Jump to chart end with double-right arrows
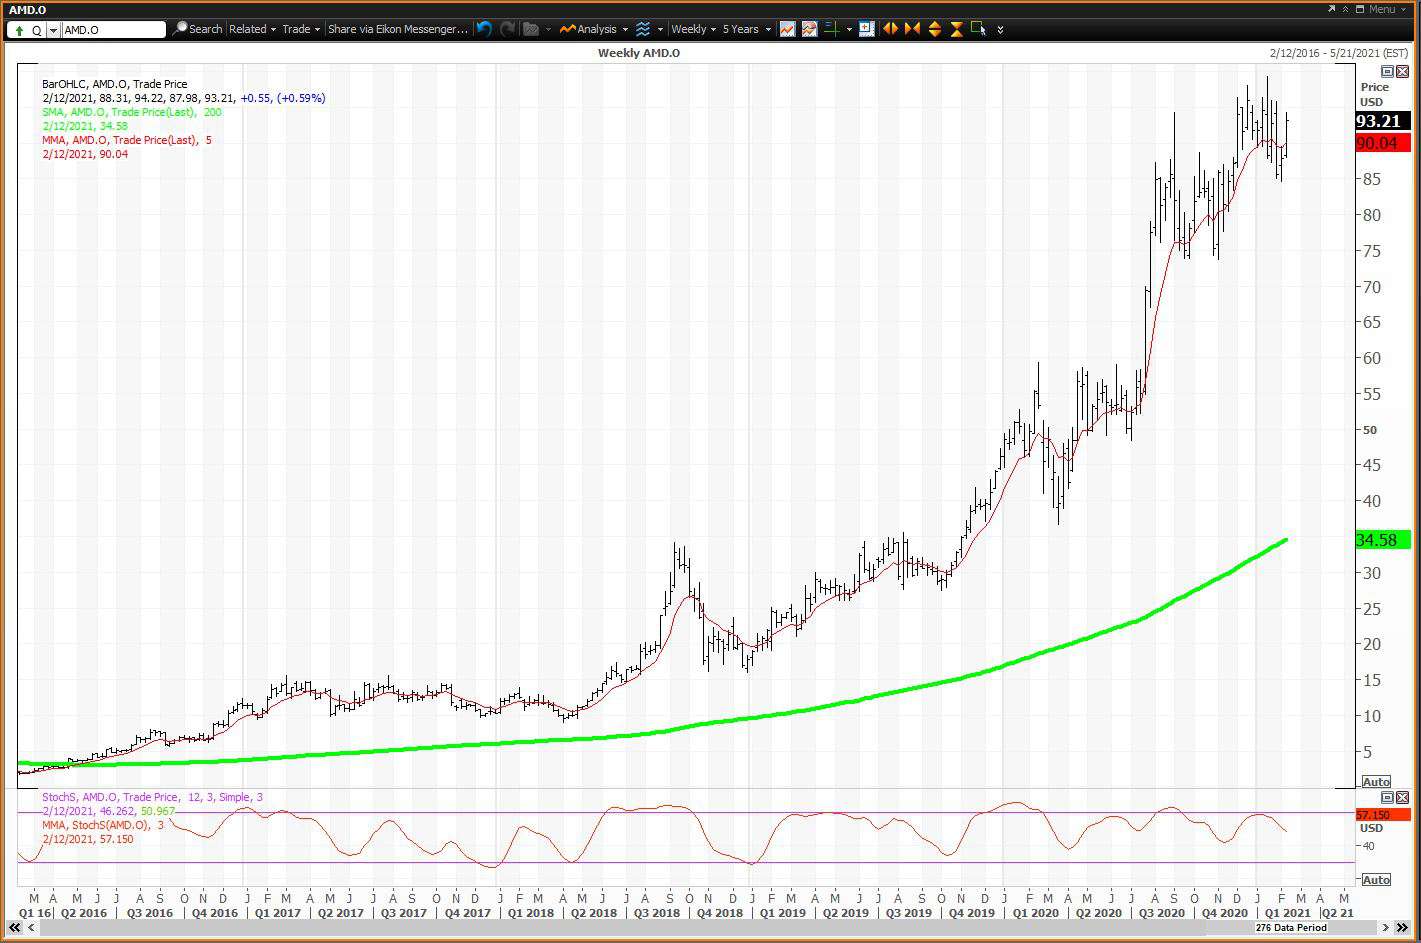Screen dimensions: 1421x943 tap(1403, 928)
